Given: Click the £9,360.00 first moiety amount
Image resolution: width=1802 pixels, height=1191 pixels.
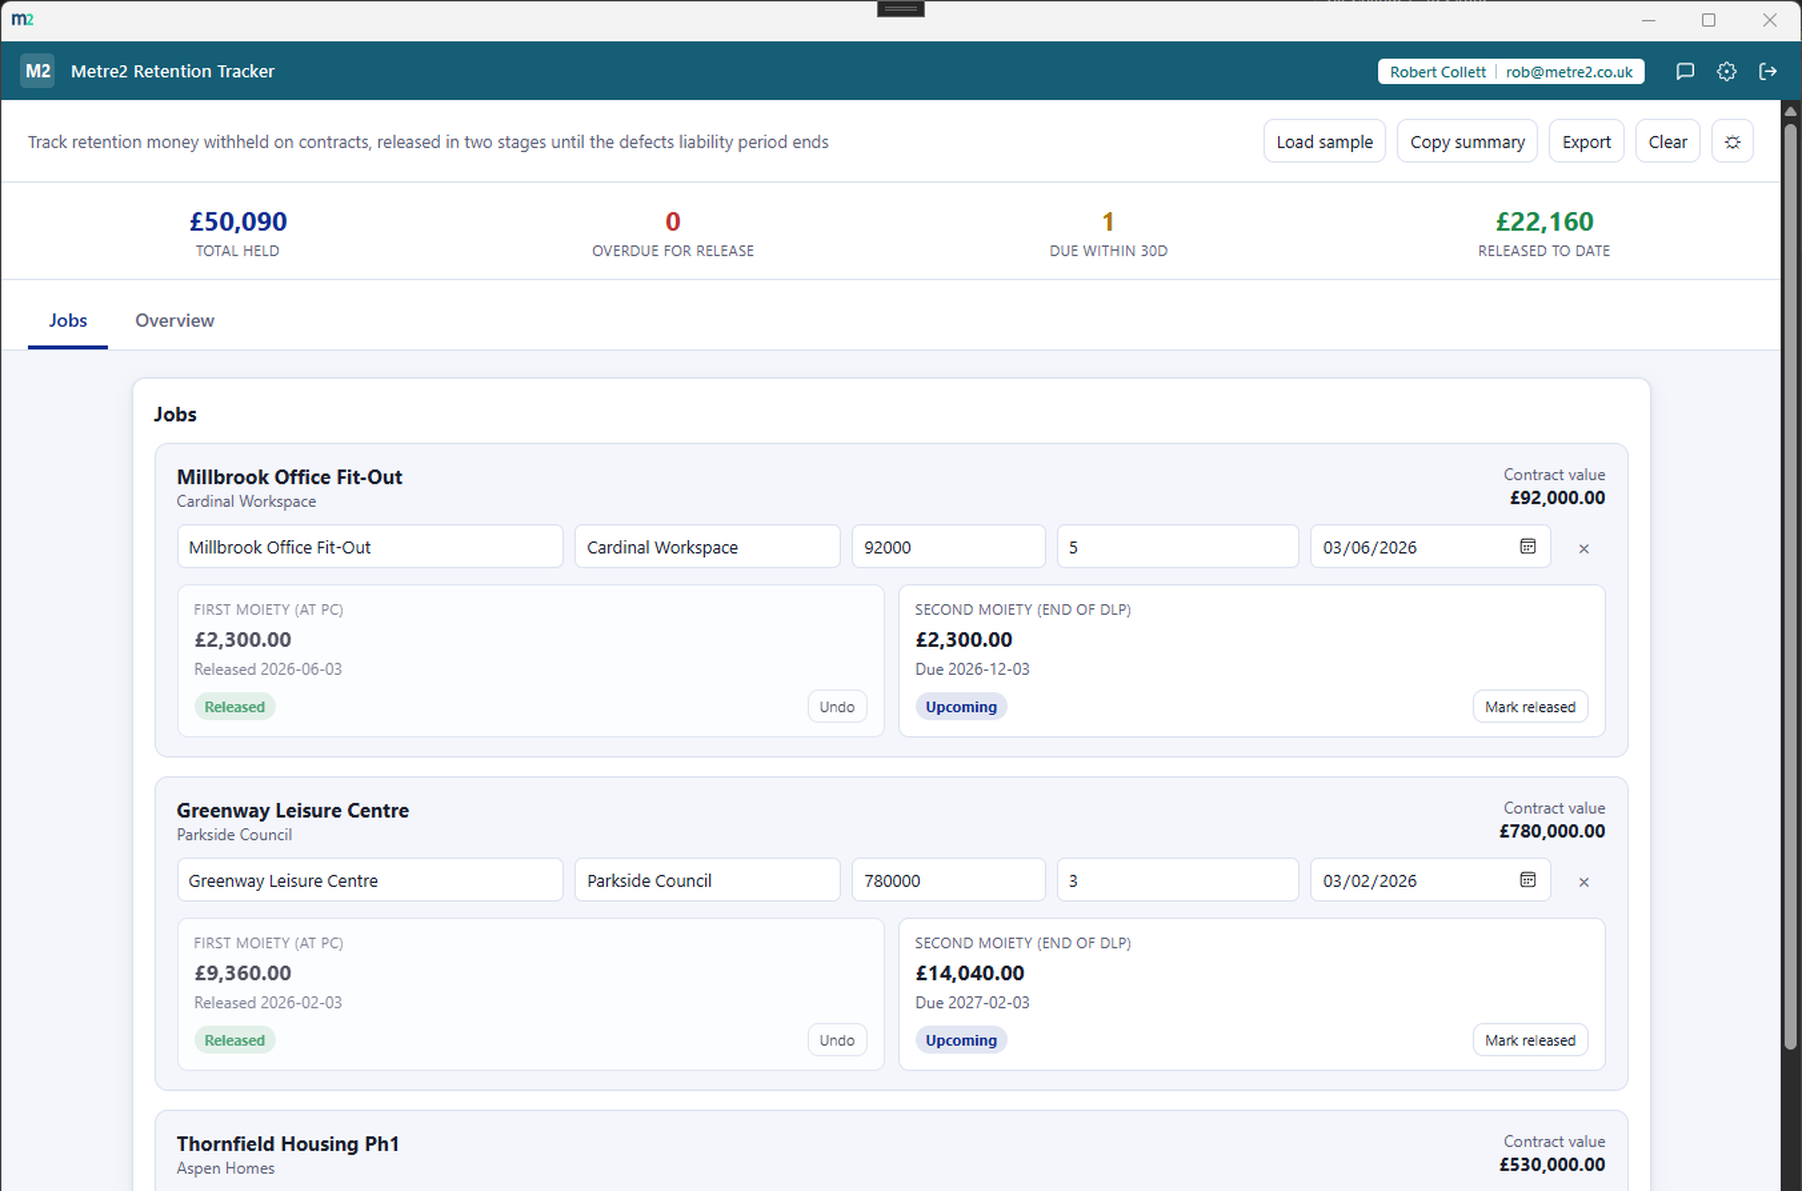Looking at the screenshot, I should (243, 973).
